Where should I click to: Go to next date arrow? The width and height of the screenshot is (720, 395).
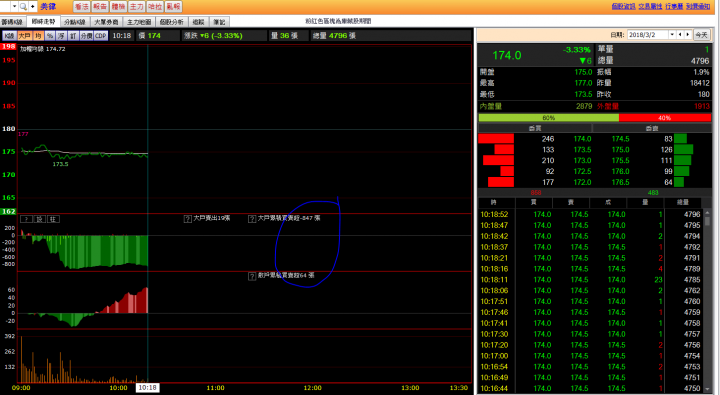(x=687, y=35)
